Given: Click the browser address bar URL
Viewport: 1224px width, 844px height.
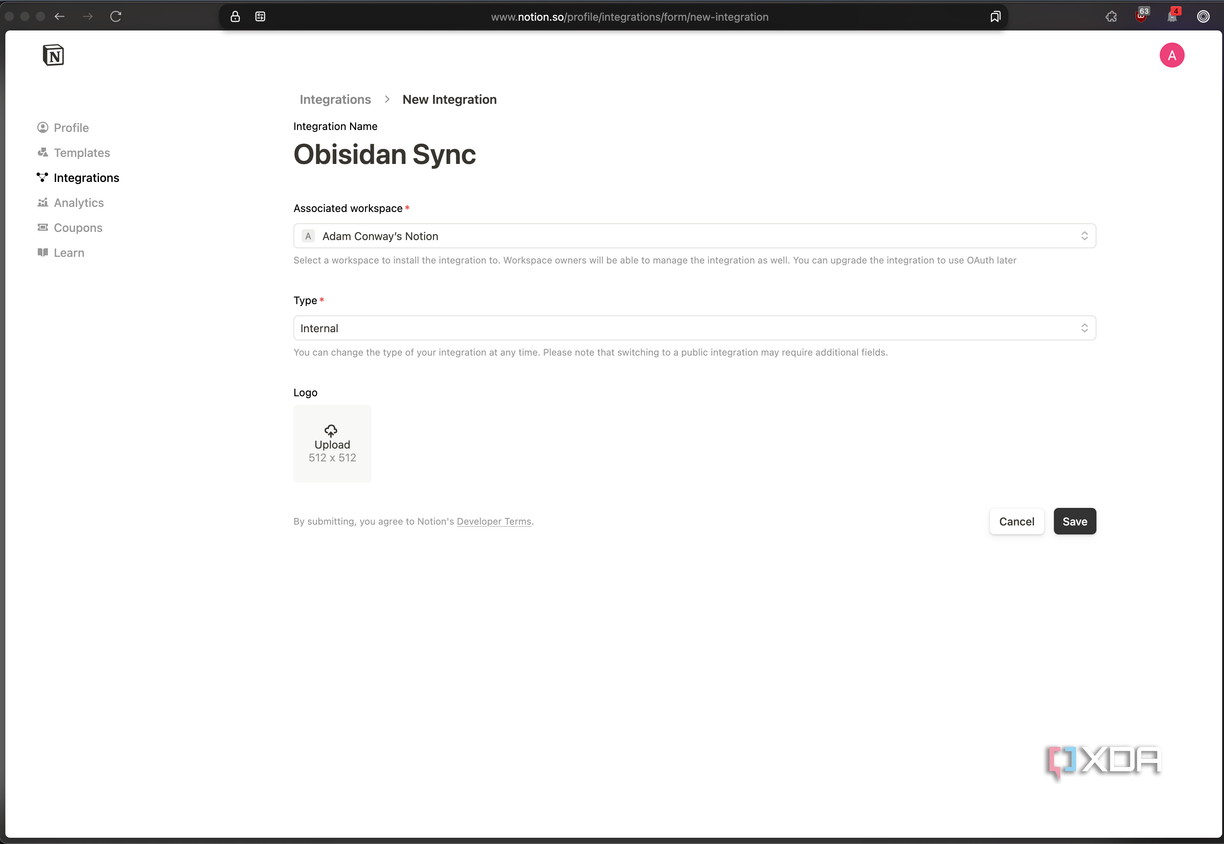Looking at the screenshot, I should [x=630, y=17].
